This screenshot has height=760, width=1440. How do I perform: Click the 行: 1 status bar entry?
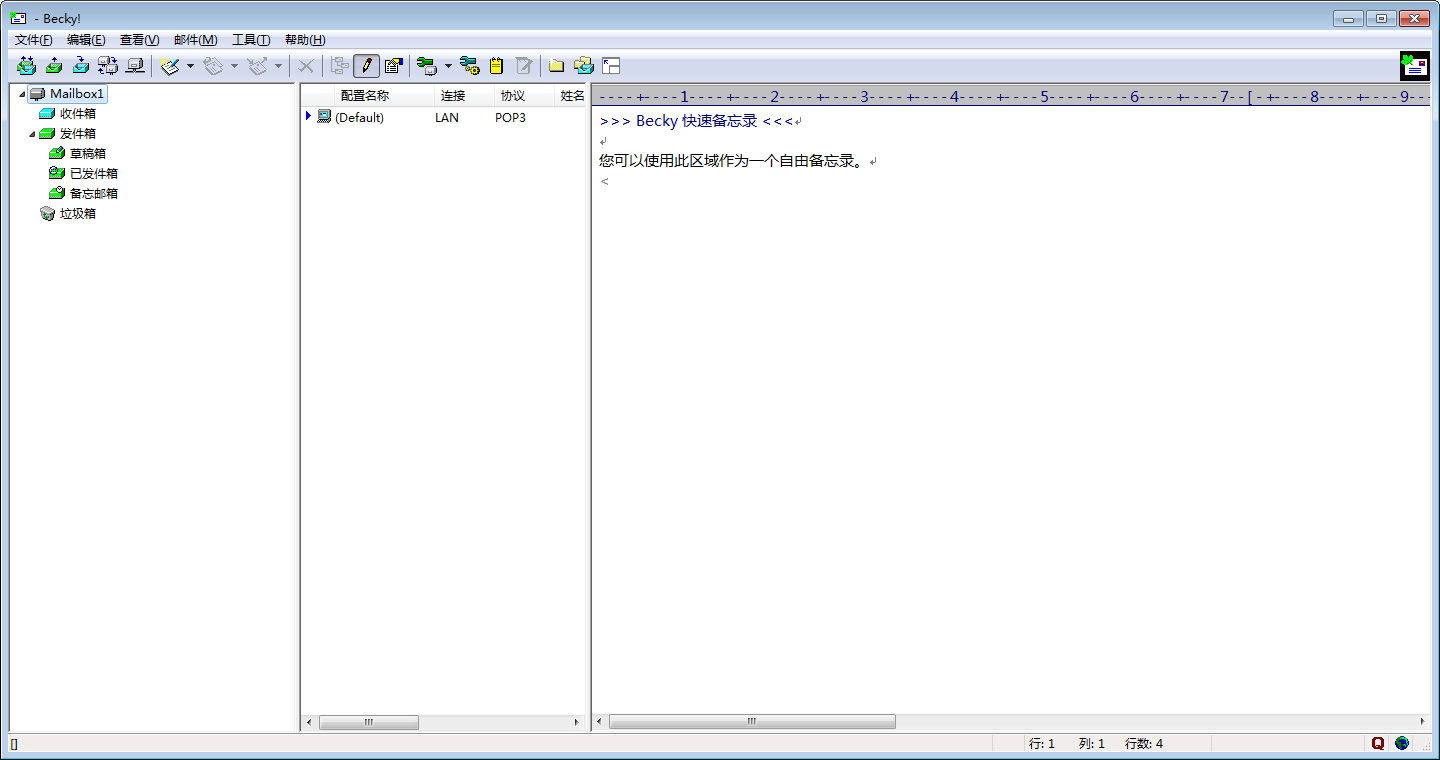(x=1041, y=743)
